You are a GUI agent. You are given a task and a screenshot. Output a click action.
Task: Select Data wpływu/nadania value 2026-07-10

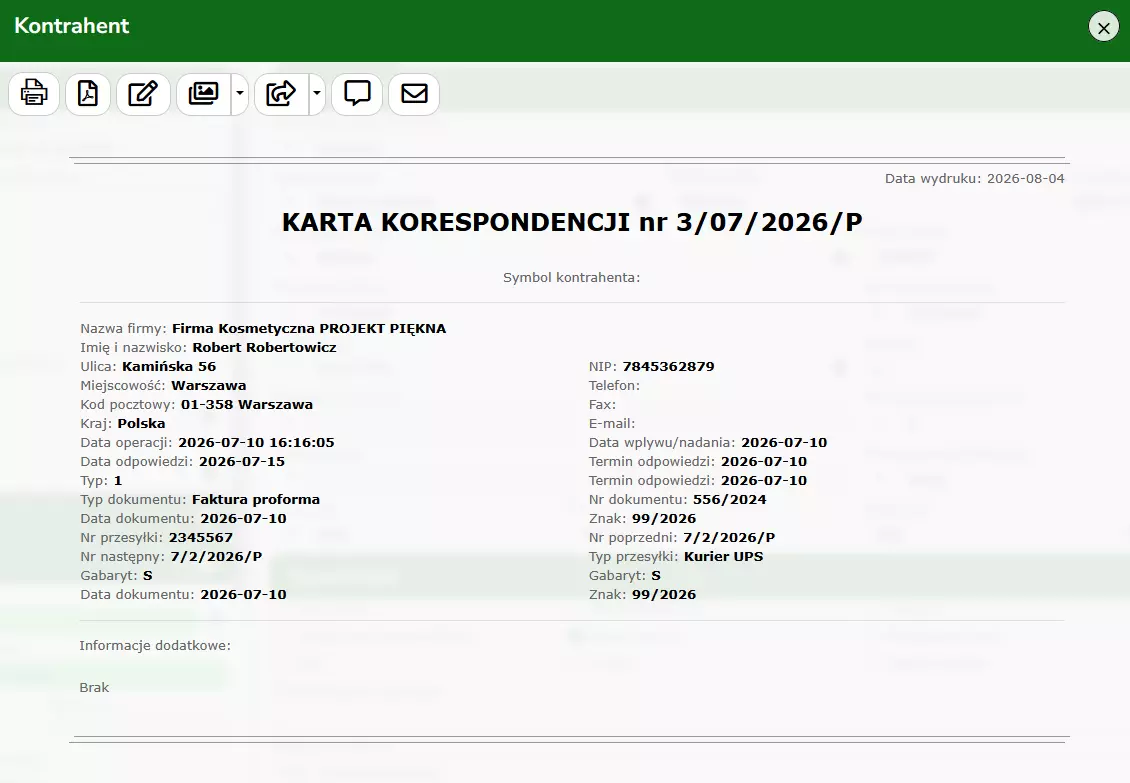pyautogui.click(x=784, y=442)
